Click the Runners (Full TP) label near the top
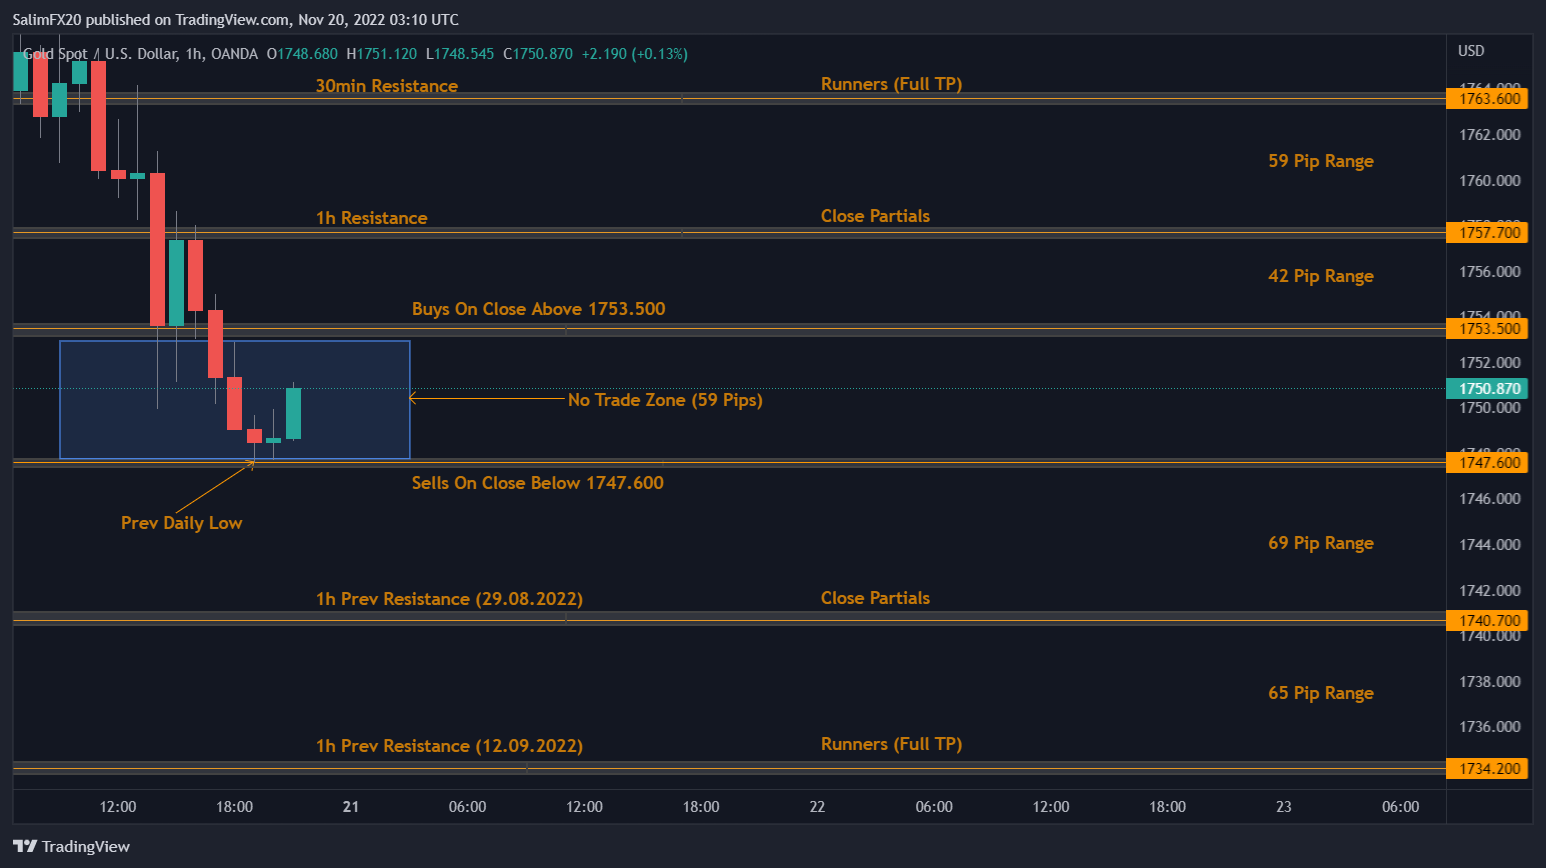The width and height of the screenshot is (1546, 868). click(x=891, y=84)
